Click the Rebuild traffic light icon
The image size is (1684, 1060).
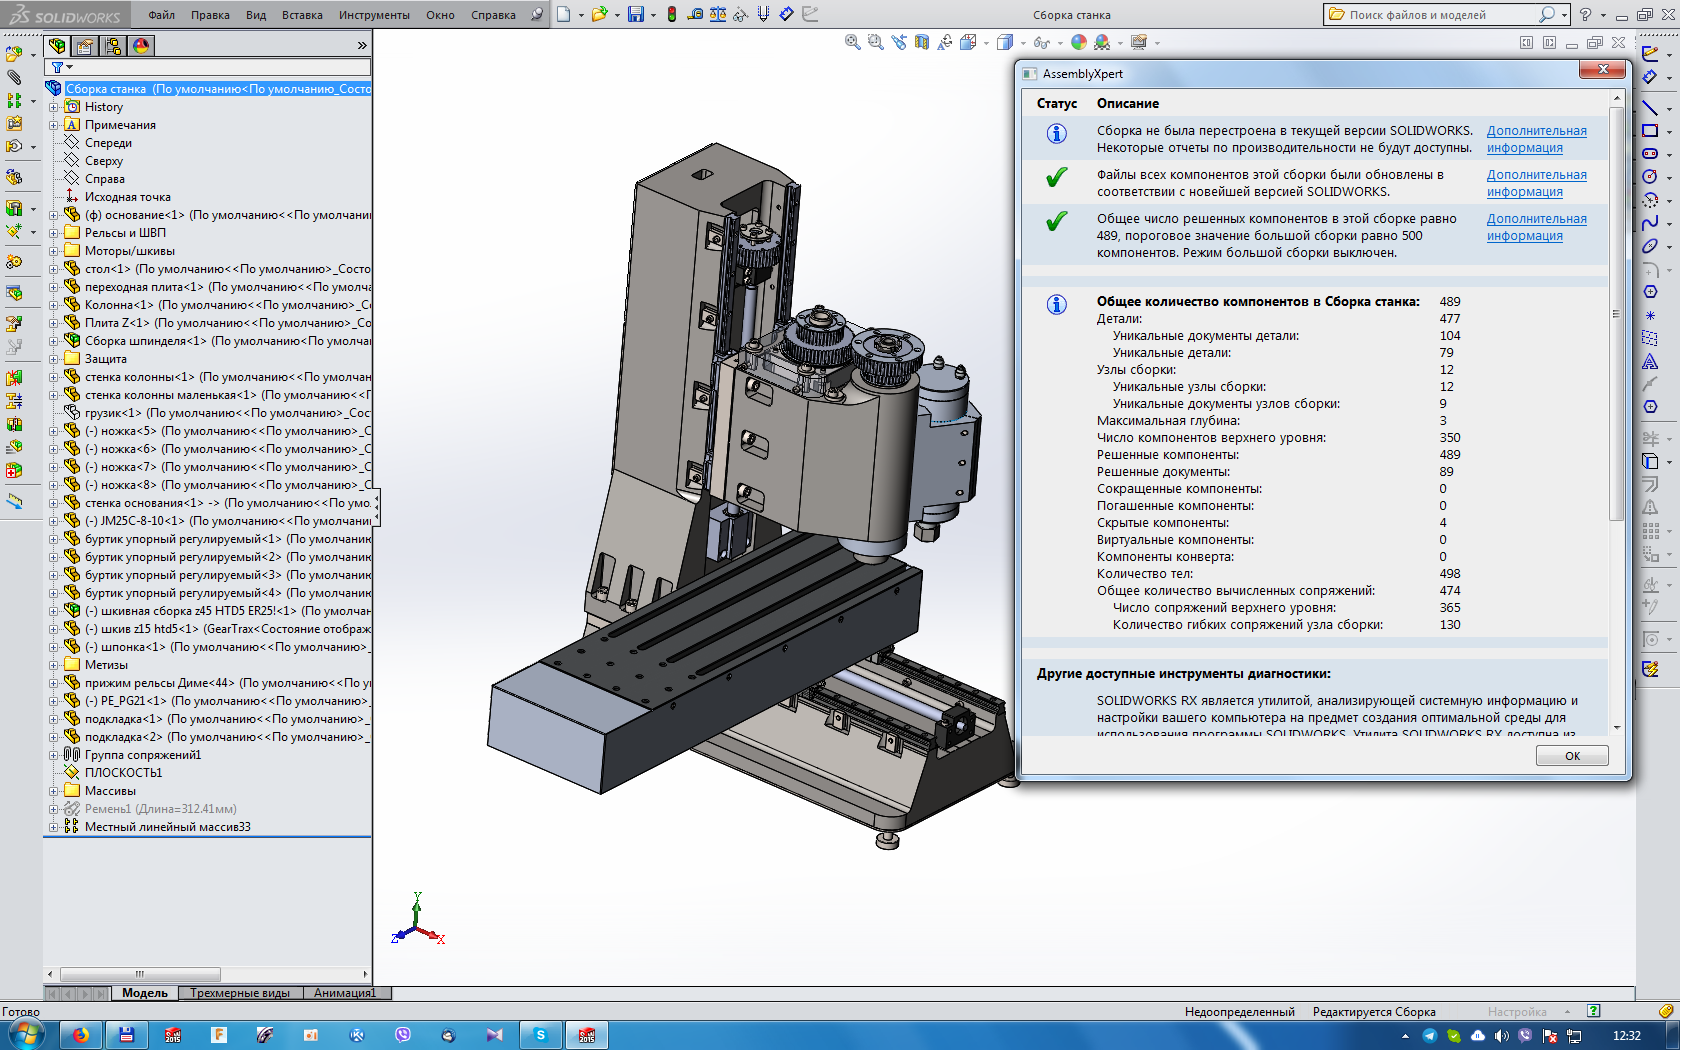coord(672,14)
